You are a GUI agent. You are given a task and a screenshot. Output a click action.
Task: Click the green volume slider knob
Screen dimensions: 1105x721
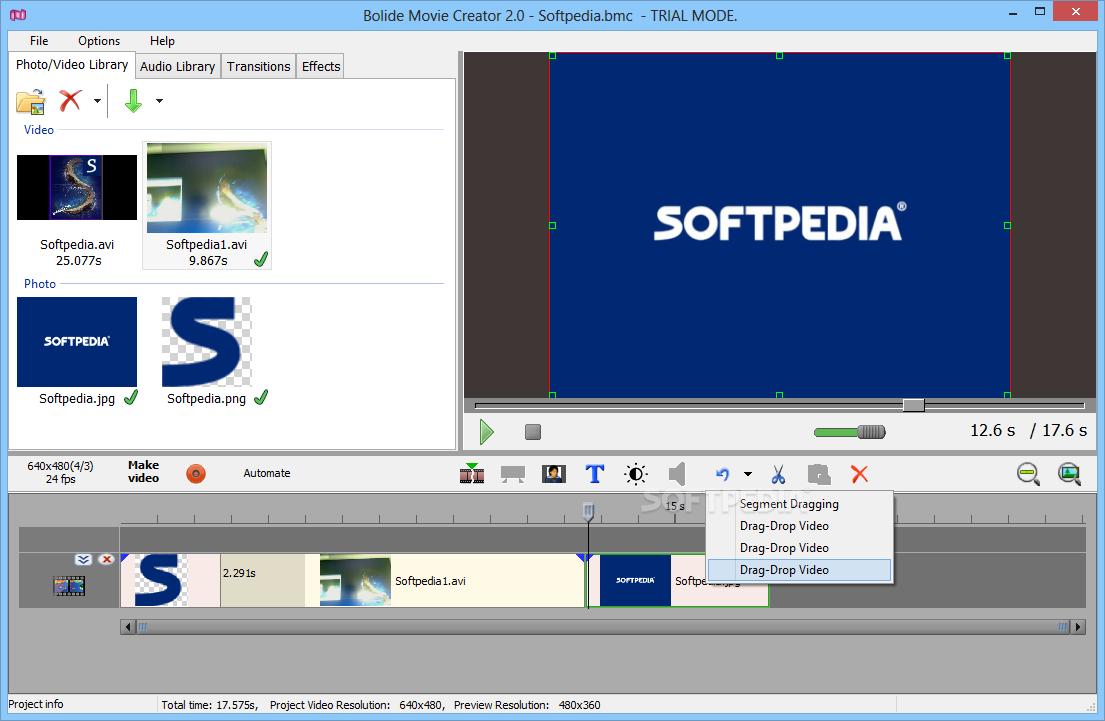[871, 432]
